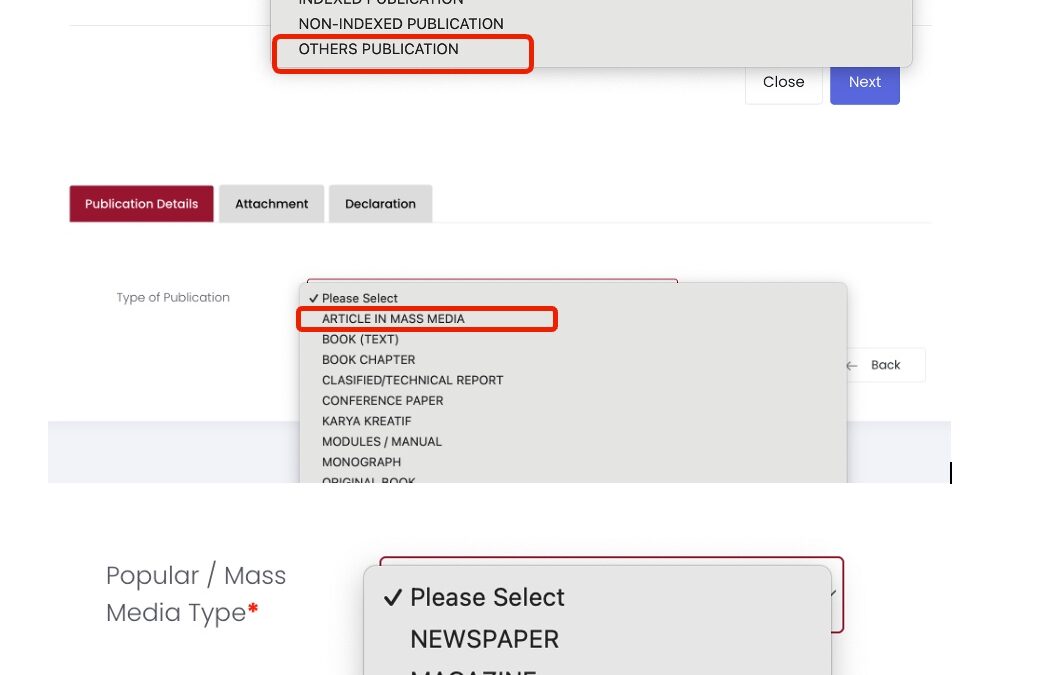Choose KARYA KREATIF from the list
This screenshot has height=675, width=1044.
(x=366, y=421)
